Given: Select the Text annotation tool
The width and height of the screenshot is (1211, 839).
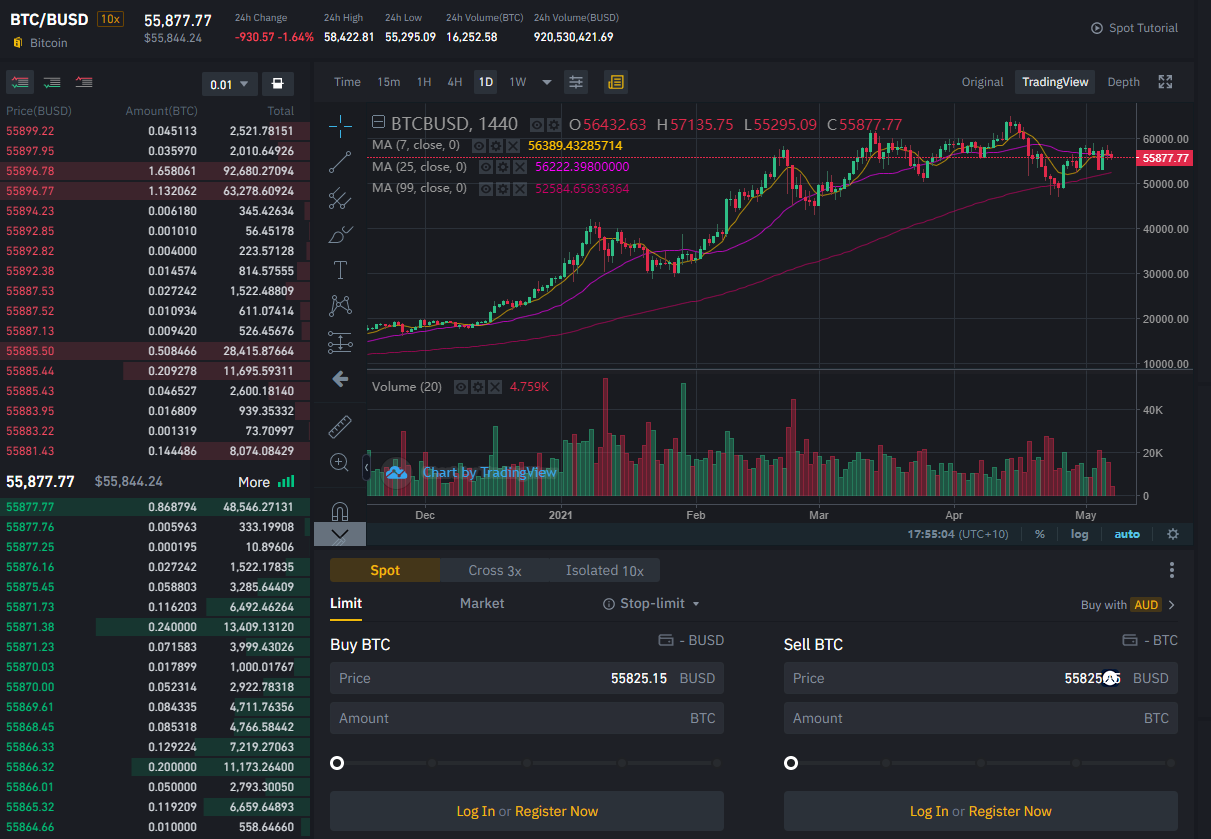Looking at the screenshot, I should coord(340,270).
